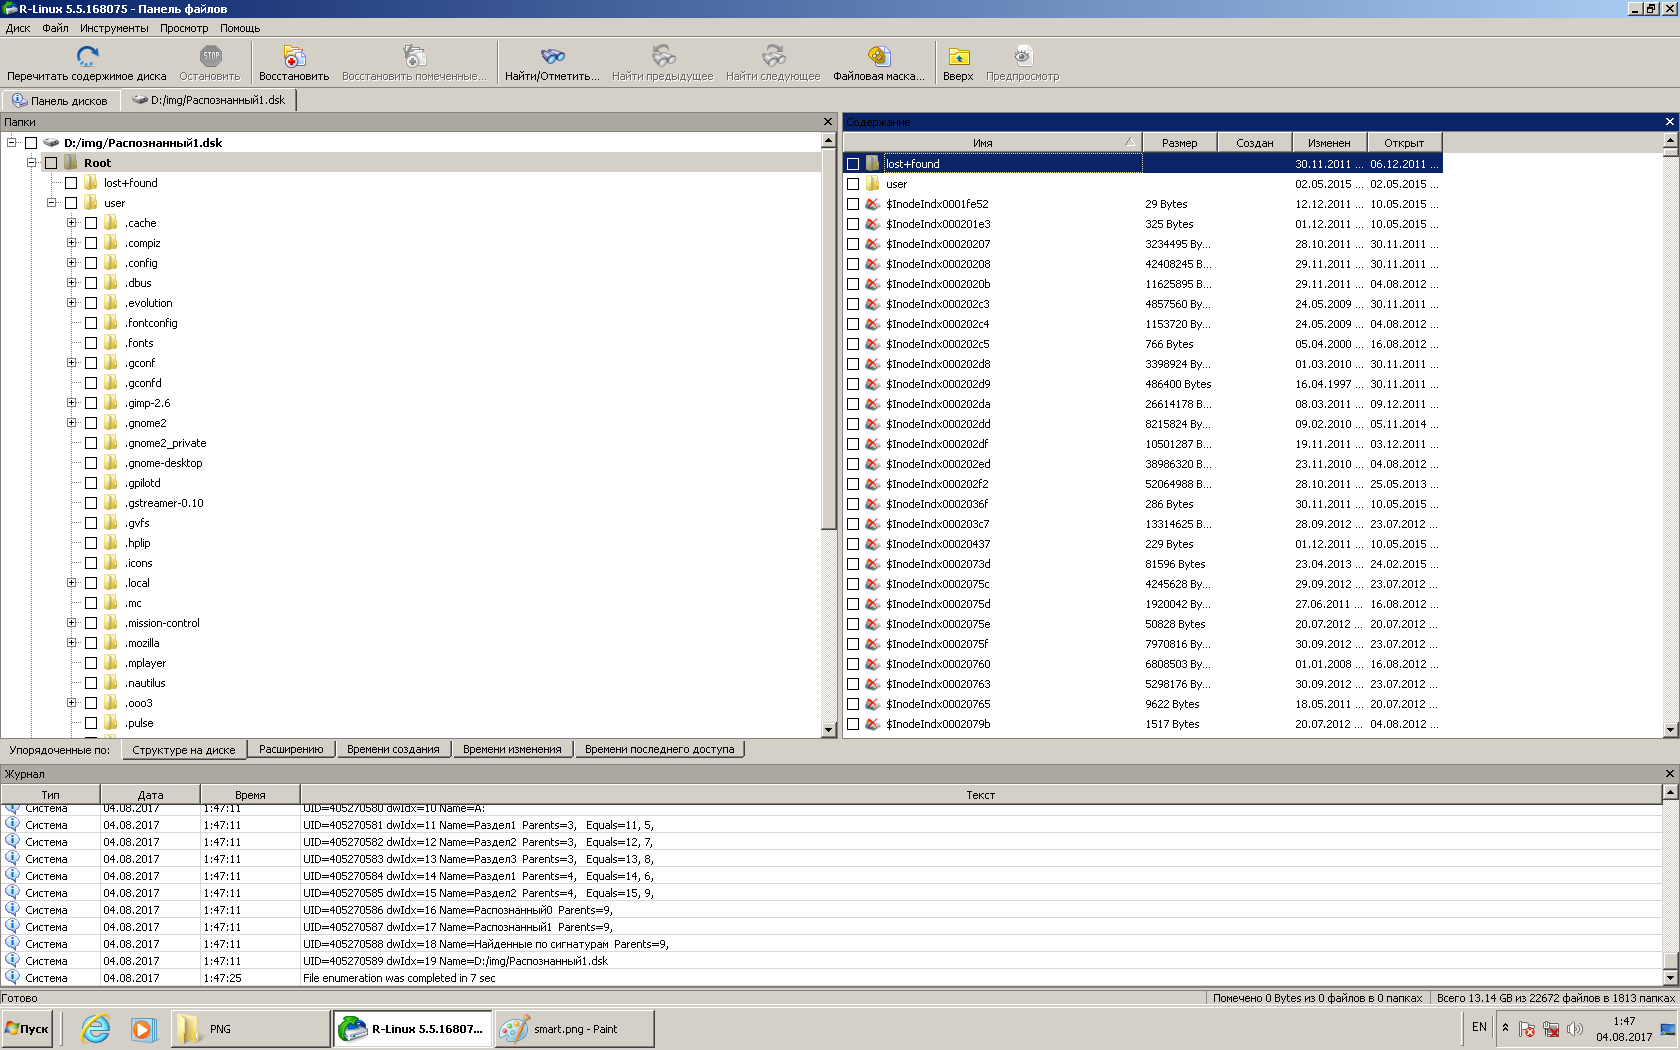Image resolution: width=1680 pixels, height=1050 pixels.
Task: Open Internet Explorer from the taskbar
Action: click(x=96, y=1028)
